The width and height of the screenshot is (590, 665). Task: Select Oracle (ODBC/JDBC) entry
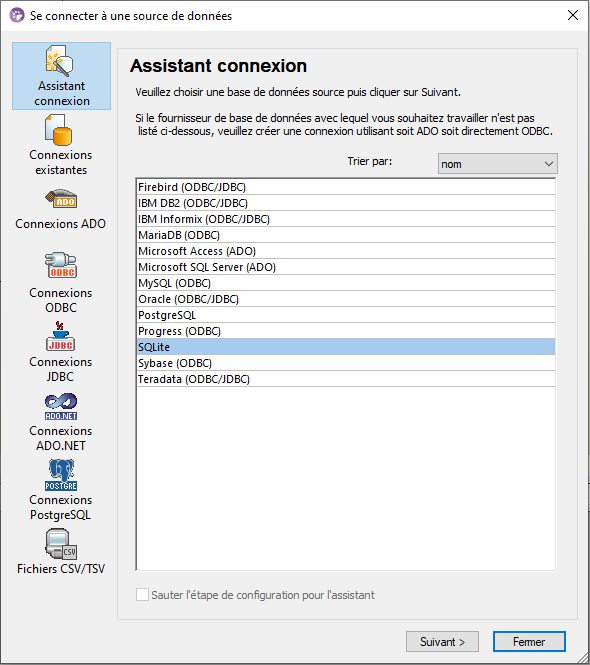tap(346, 299)
